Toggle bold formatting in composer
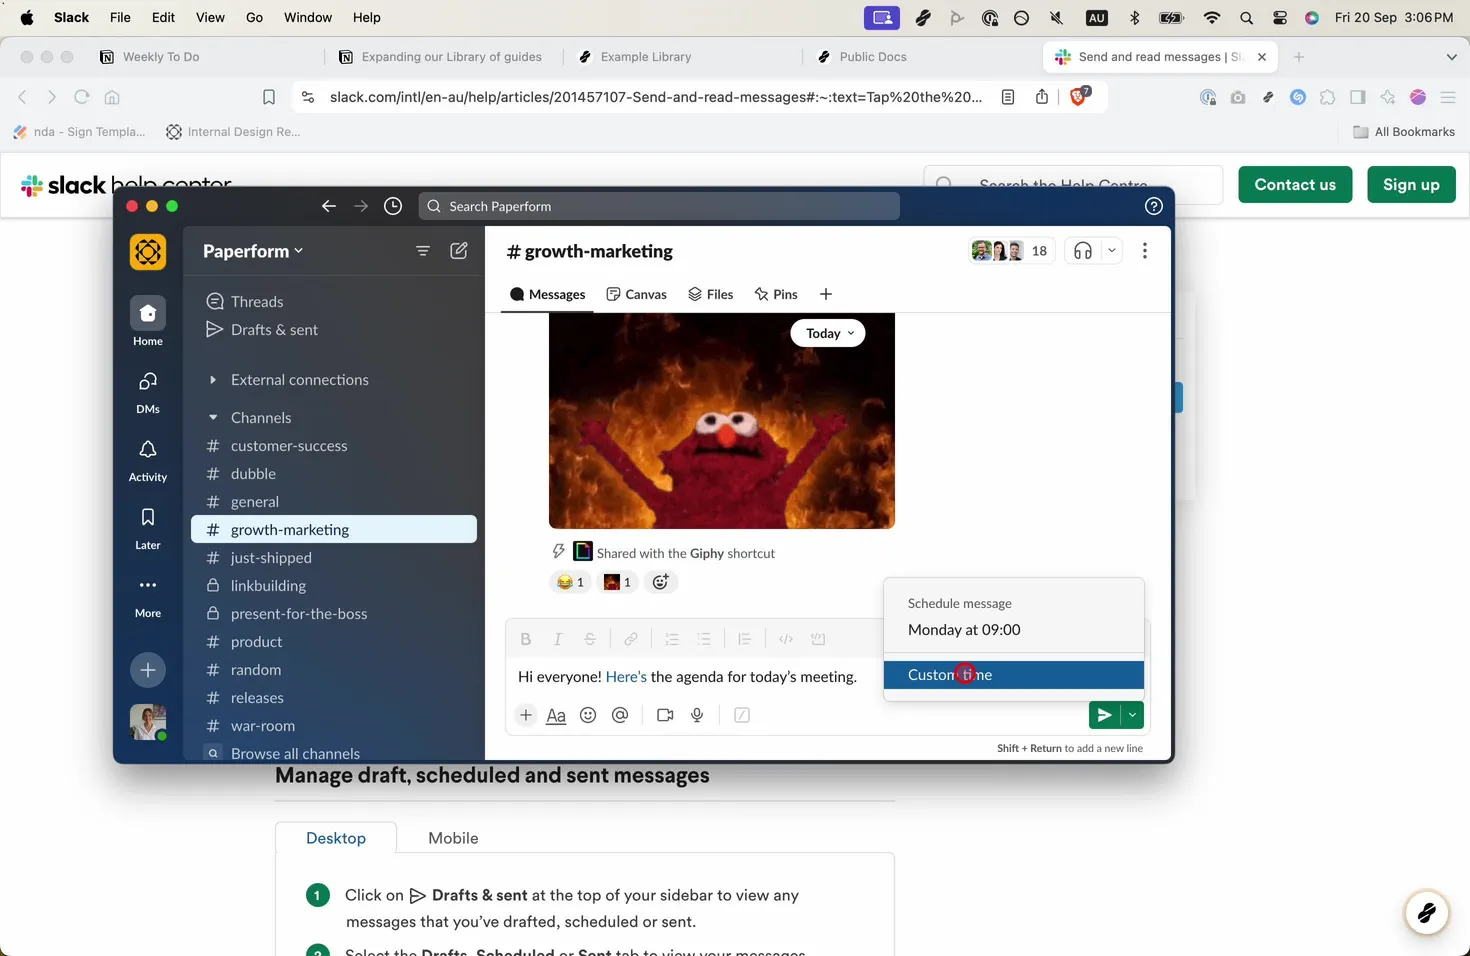Viewport: 1470px width, 956px height. coord(526,639)
